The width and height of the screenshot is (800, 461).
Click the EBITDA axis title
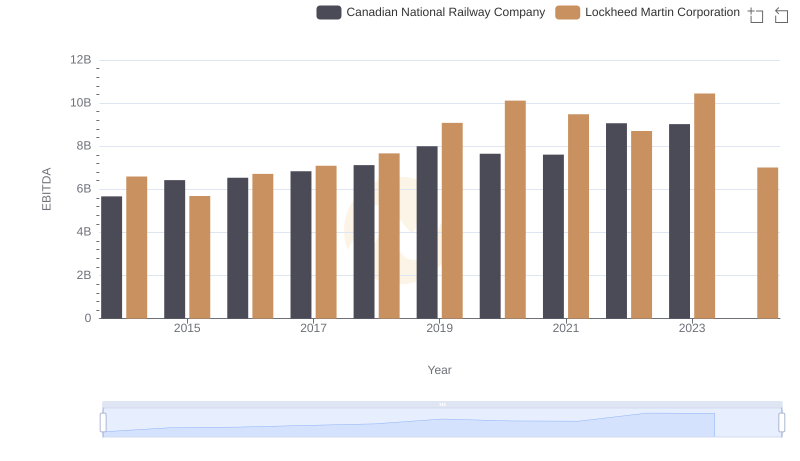[46, 189]
